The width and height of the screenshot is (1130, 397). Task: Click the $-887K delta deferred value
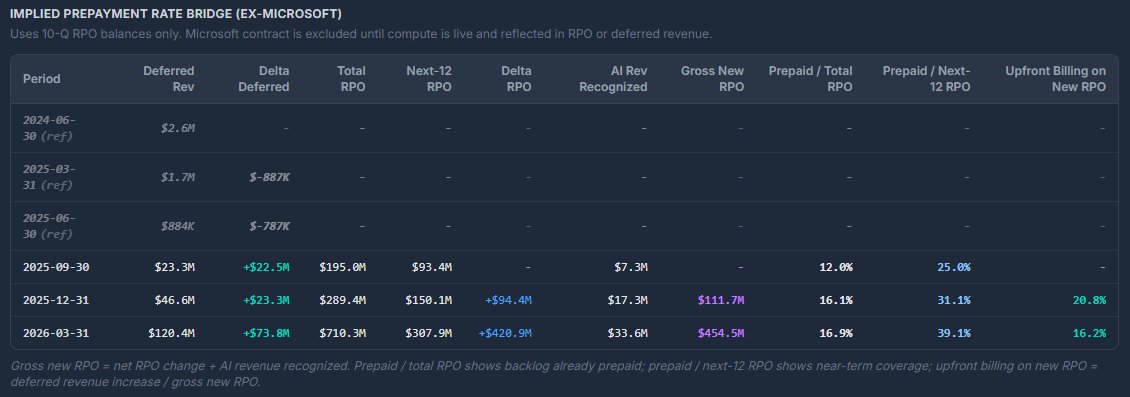[270, 177]
